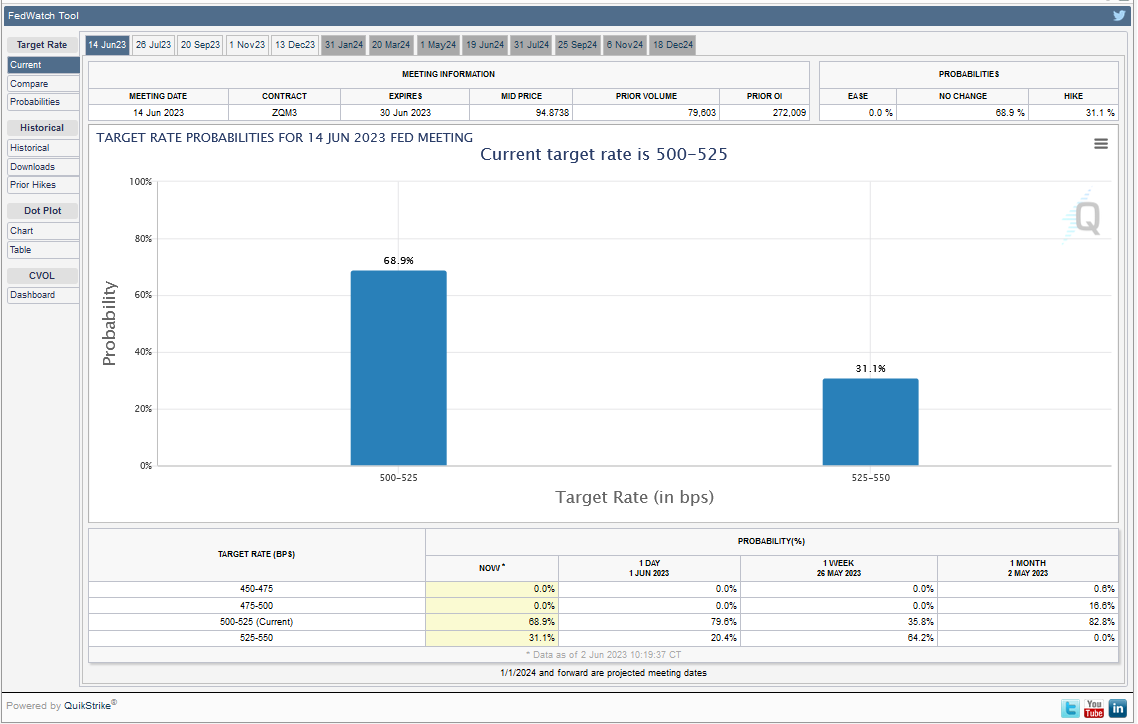Select the 26 Jul23 meeting tab
This screenshot has width=1138, height=724.
pyautogui.click(x=154, y=45)
